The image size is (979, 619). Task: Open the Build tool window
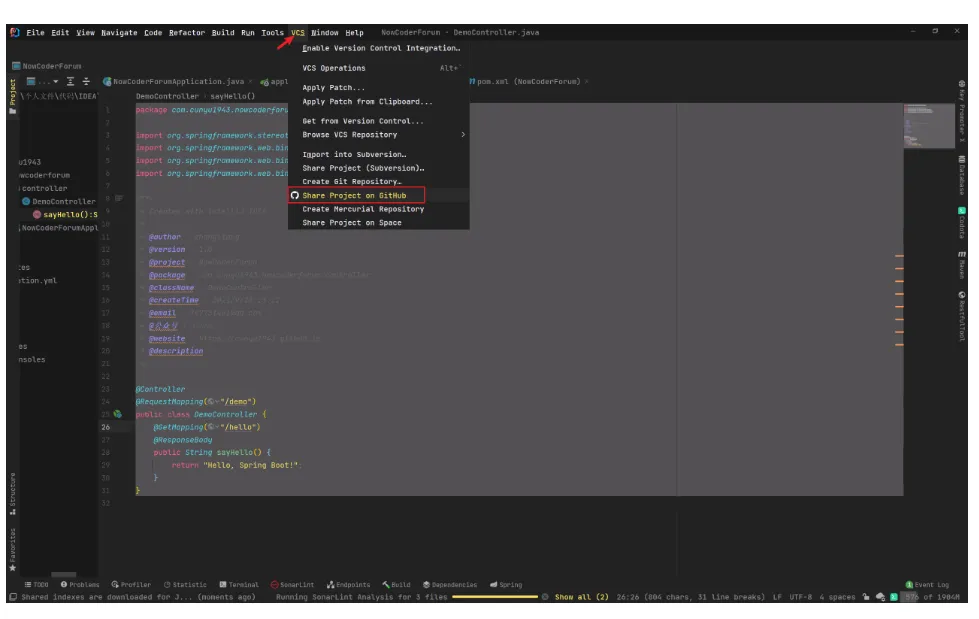[396, 585]
